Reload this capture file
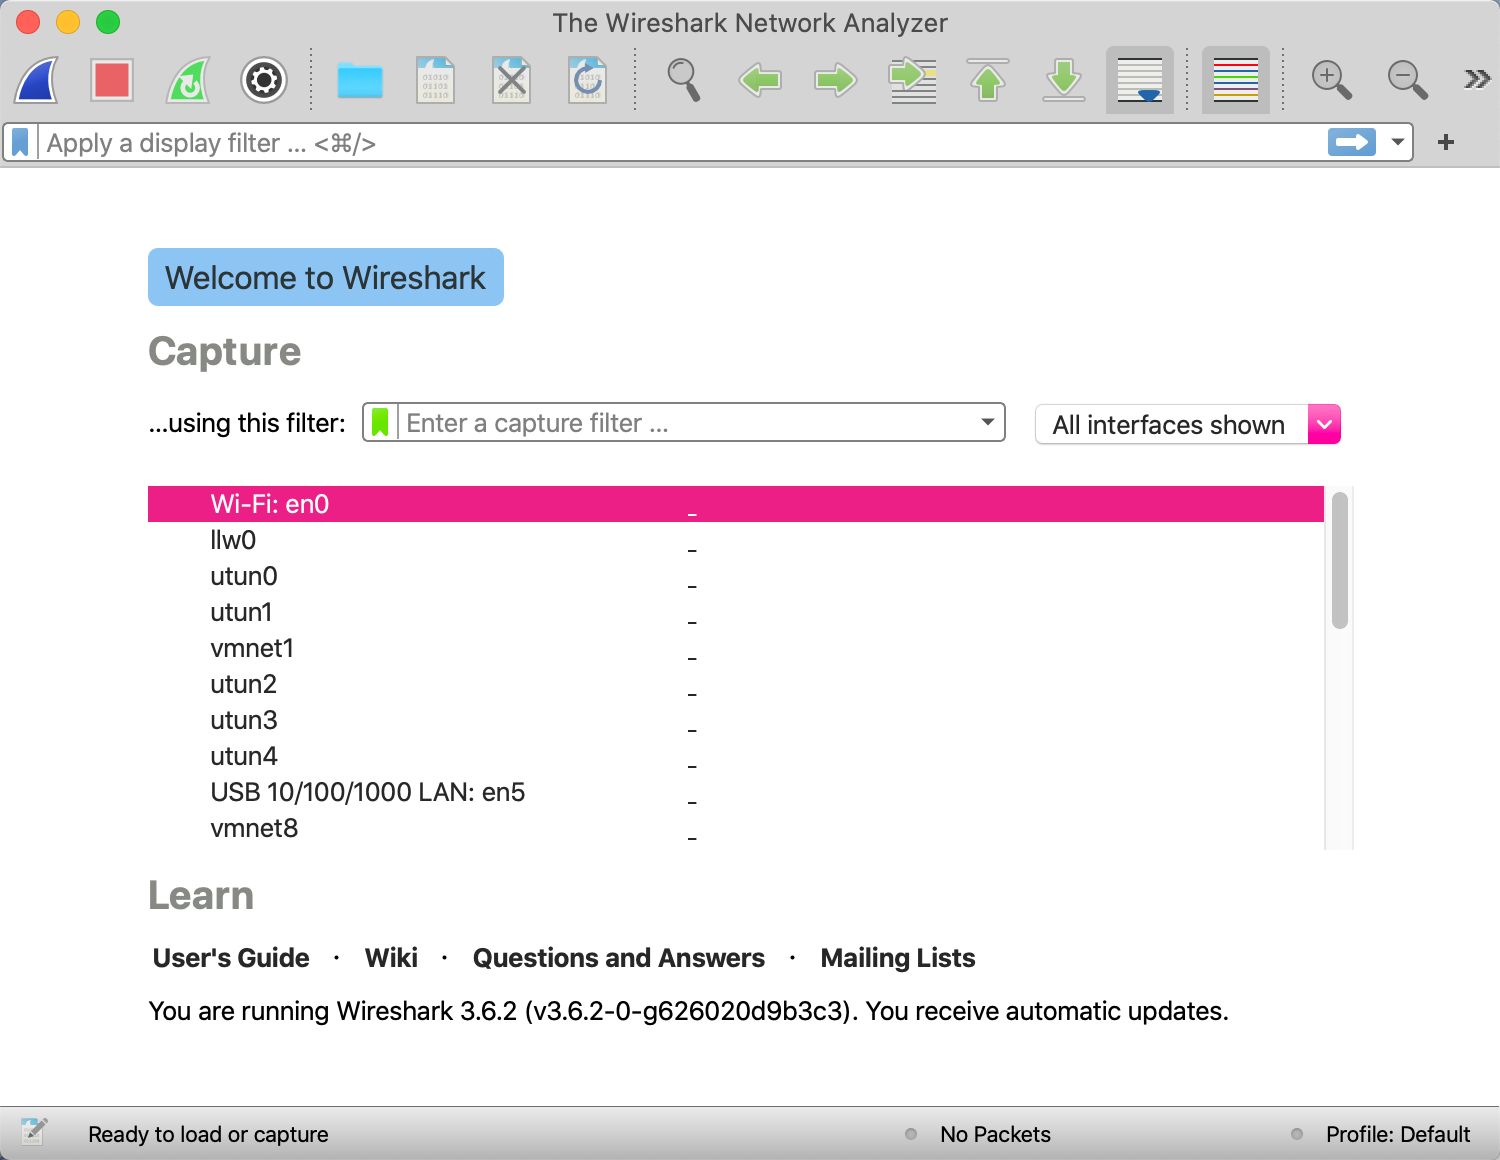This screenshot has height=1160, width=1500. click(x=587, y=80)
